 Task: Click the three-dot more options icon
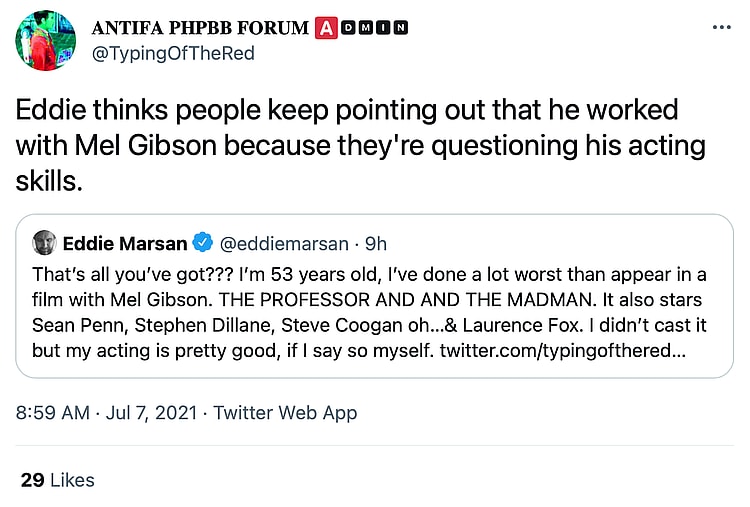(x=721, y=28)
